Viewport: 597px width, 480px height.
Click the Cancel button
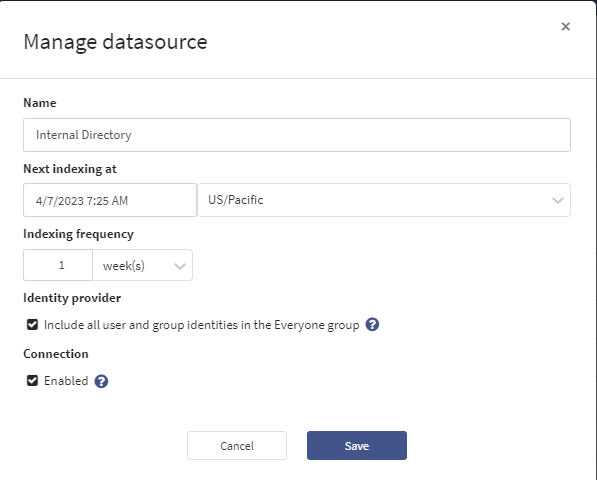coord(237,445)
